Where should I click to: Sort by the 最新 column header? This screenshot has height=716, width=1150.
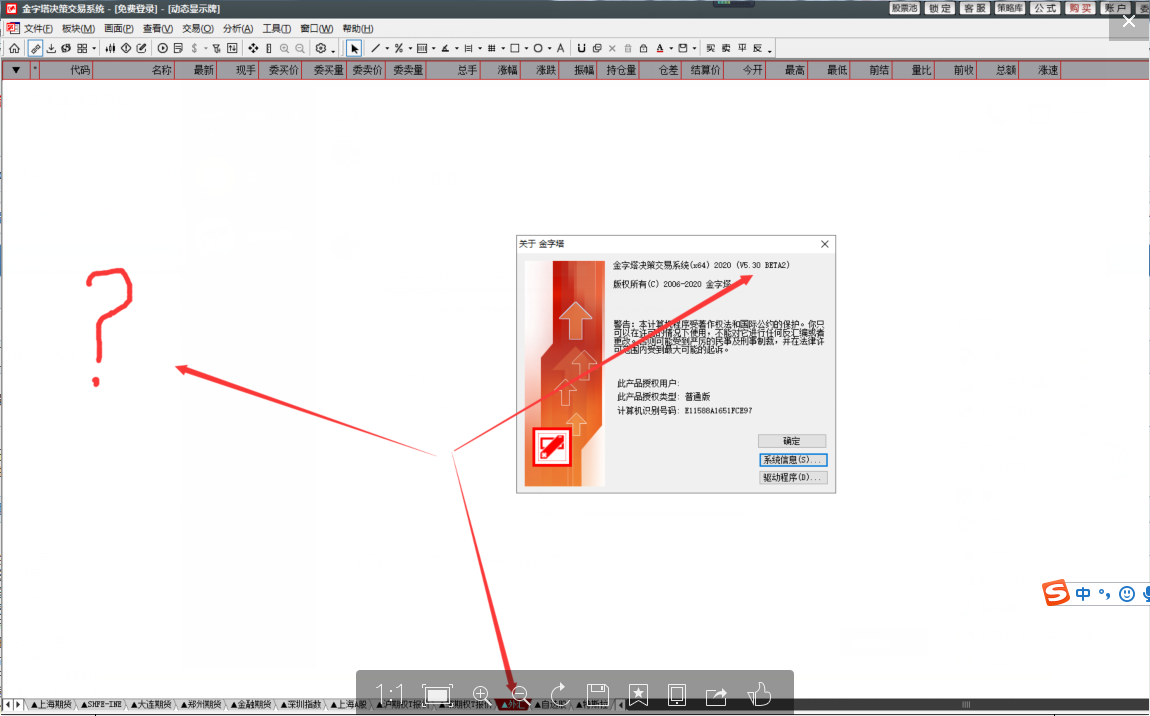pos(197,70)
